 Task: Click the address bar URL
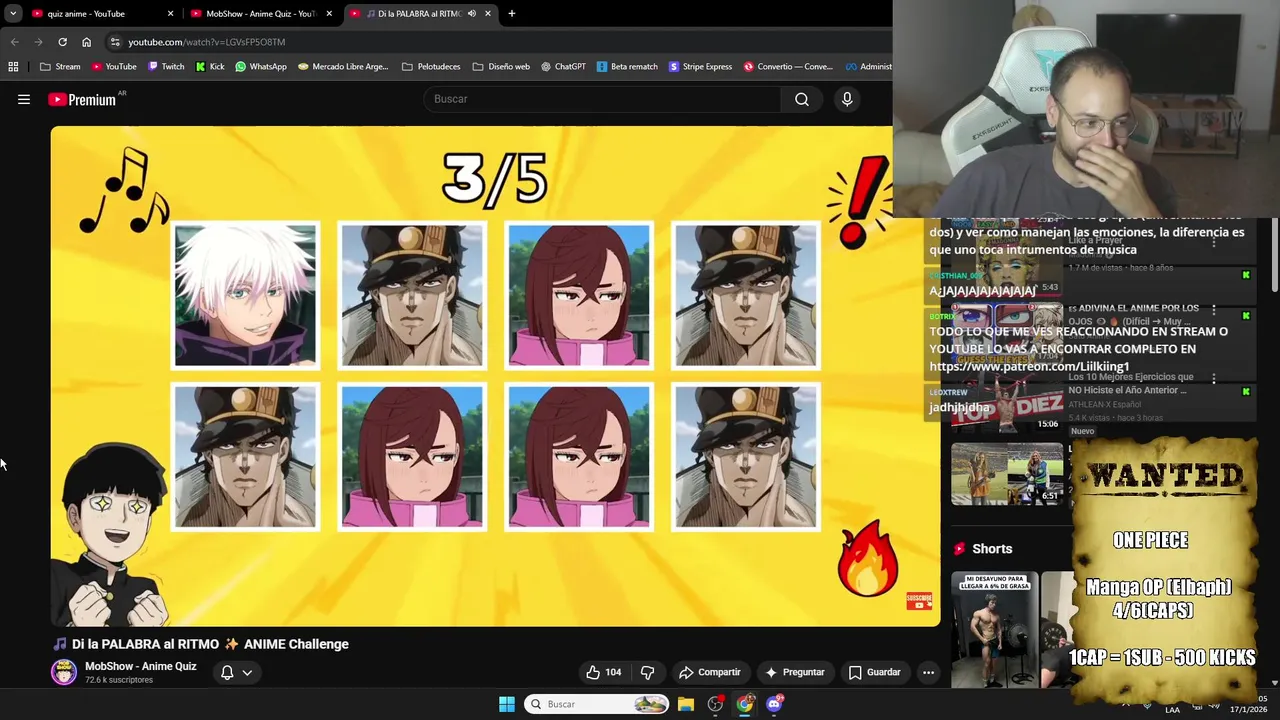tap(206, 42)
